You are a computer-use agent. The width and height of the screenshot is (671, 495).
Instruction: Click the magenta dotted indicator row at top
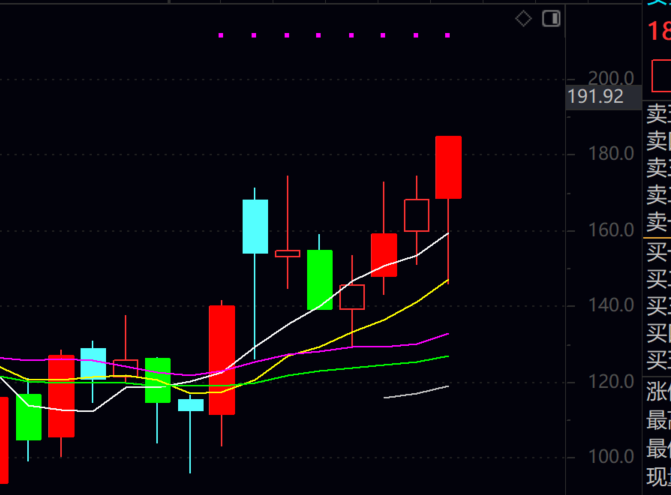[x=335, y=36]
